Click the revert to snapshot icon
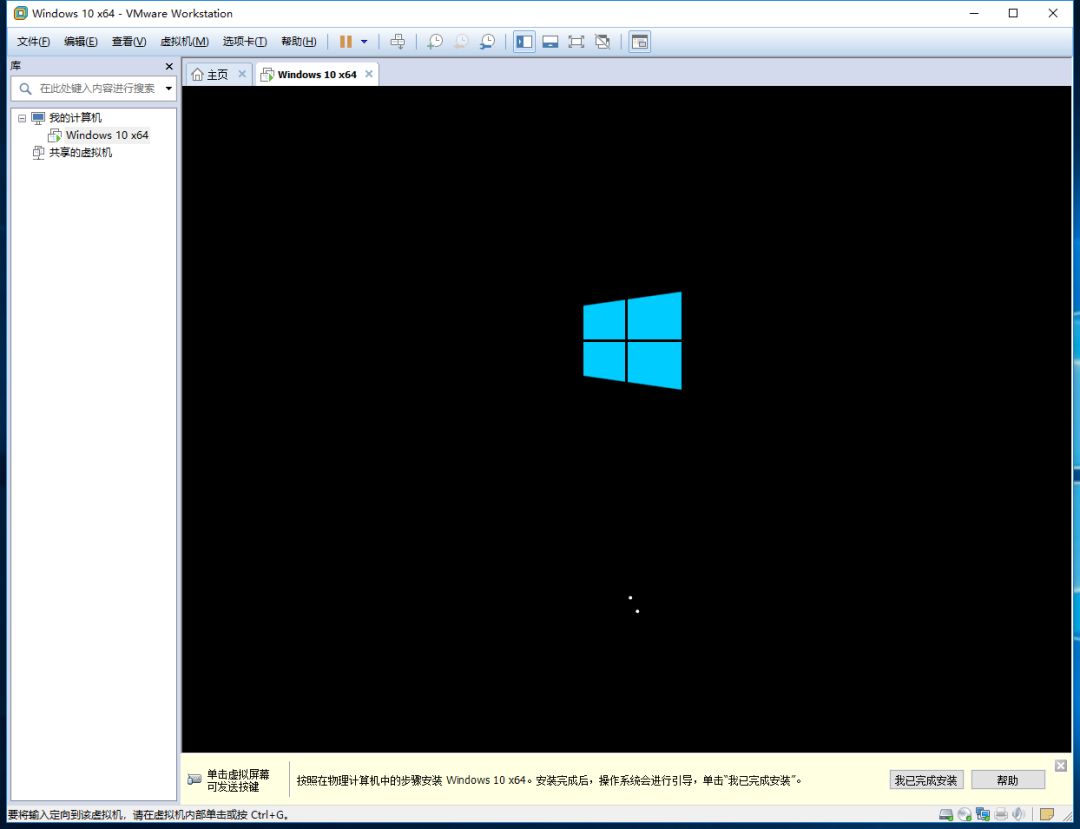1080x829 pixels. pyautogui.click(x=461, y=42)
